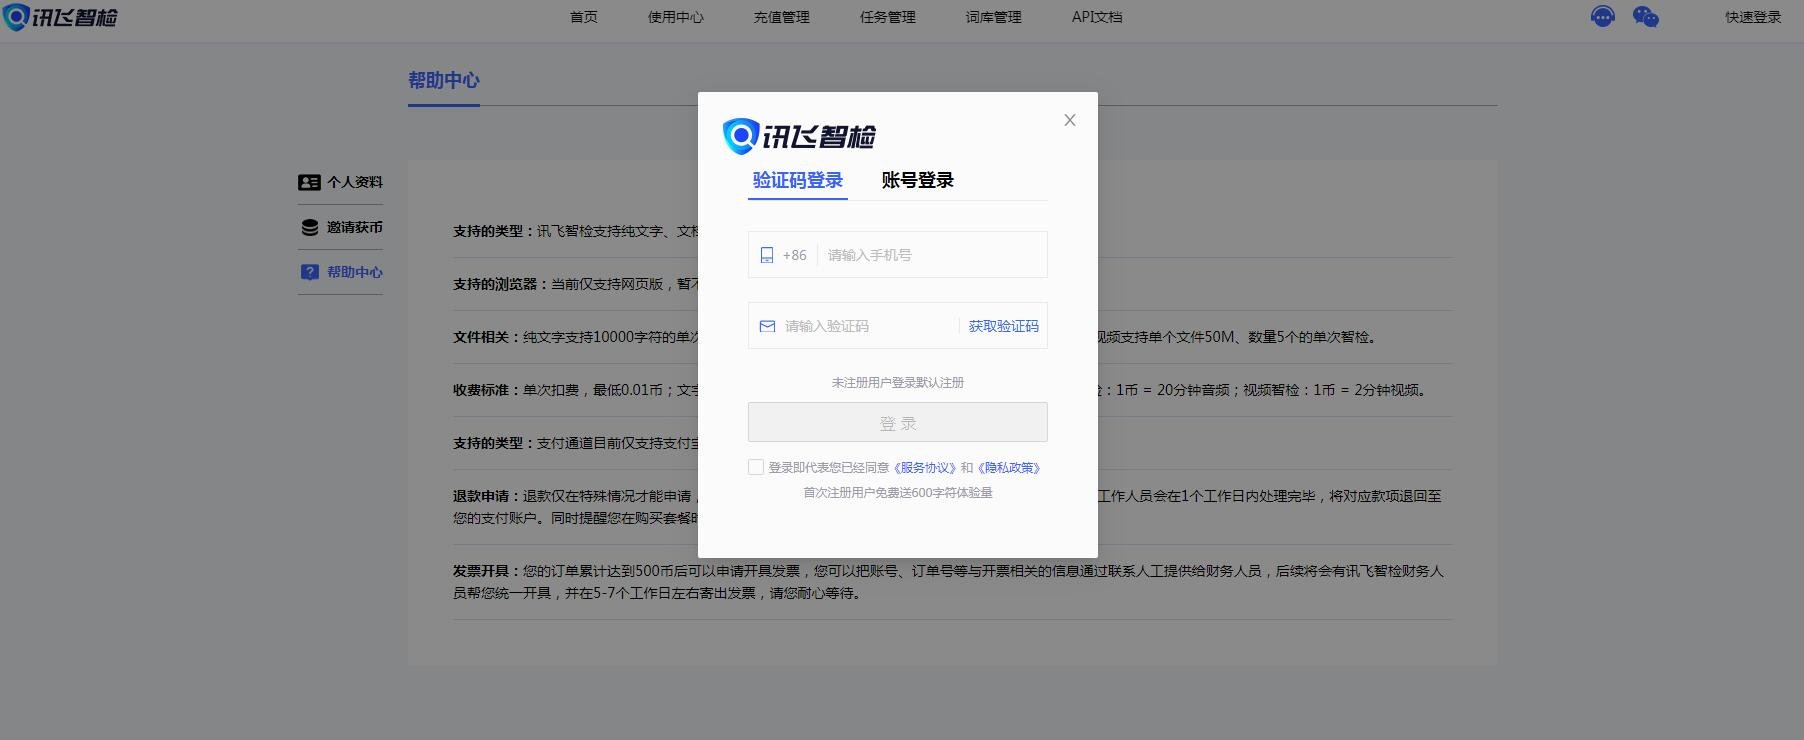Switch to 账号登录 tab

pyautogui.click(x=917, y=180)
